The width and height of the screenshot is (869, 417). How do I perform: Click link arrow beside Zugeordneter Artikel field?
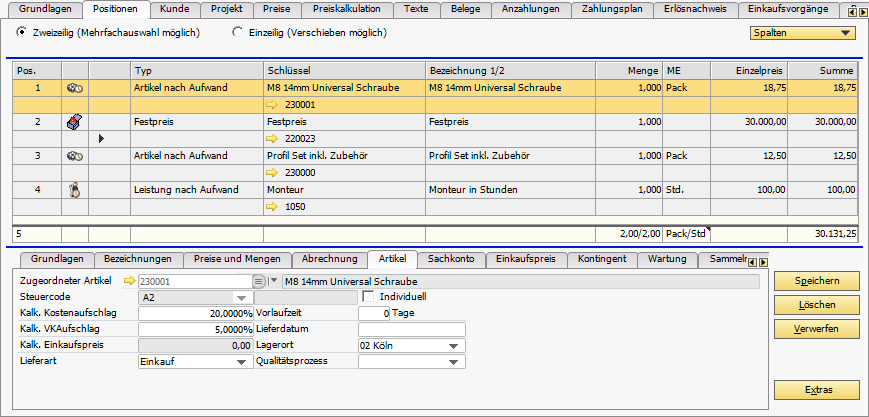click(x=129, y=281)
